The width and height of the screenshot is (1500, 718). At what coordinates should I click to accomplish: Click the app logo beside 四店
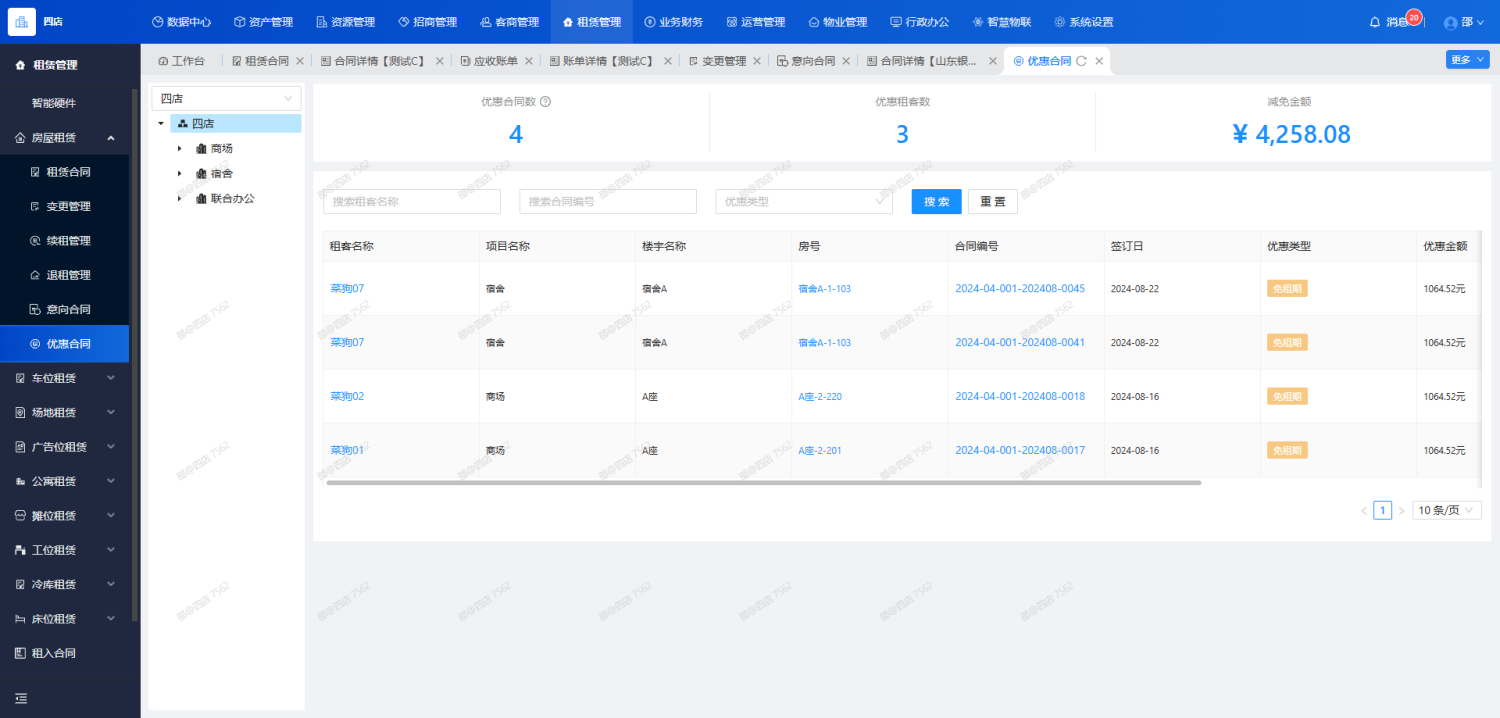tap(21, 21)
